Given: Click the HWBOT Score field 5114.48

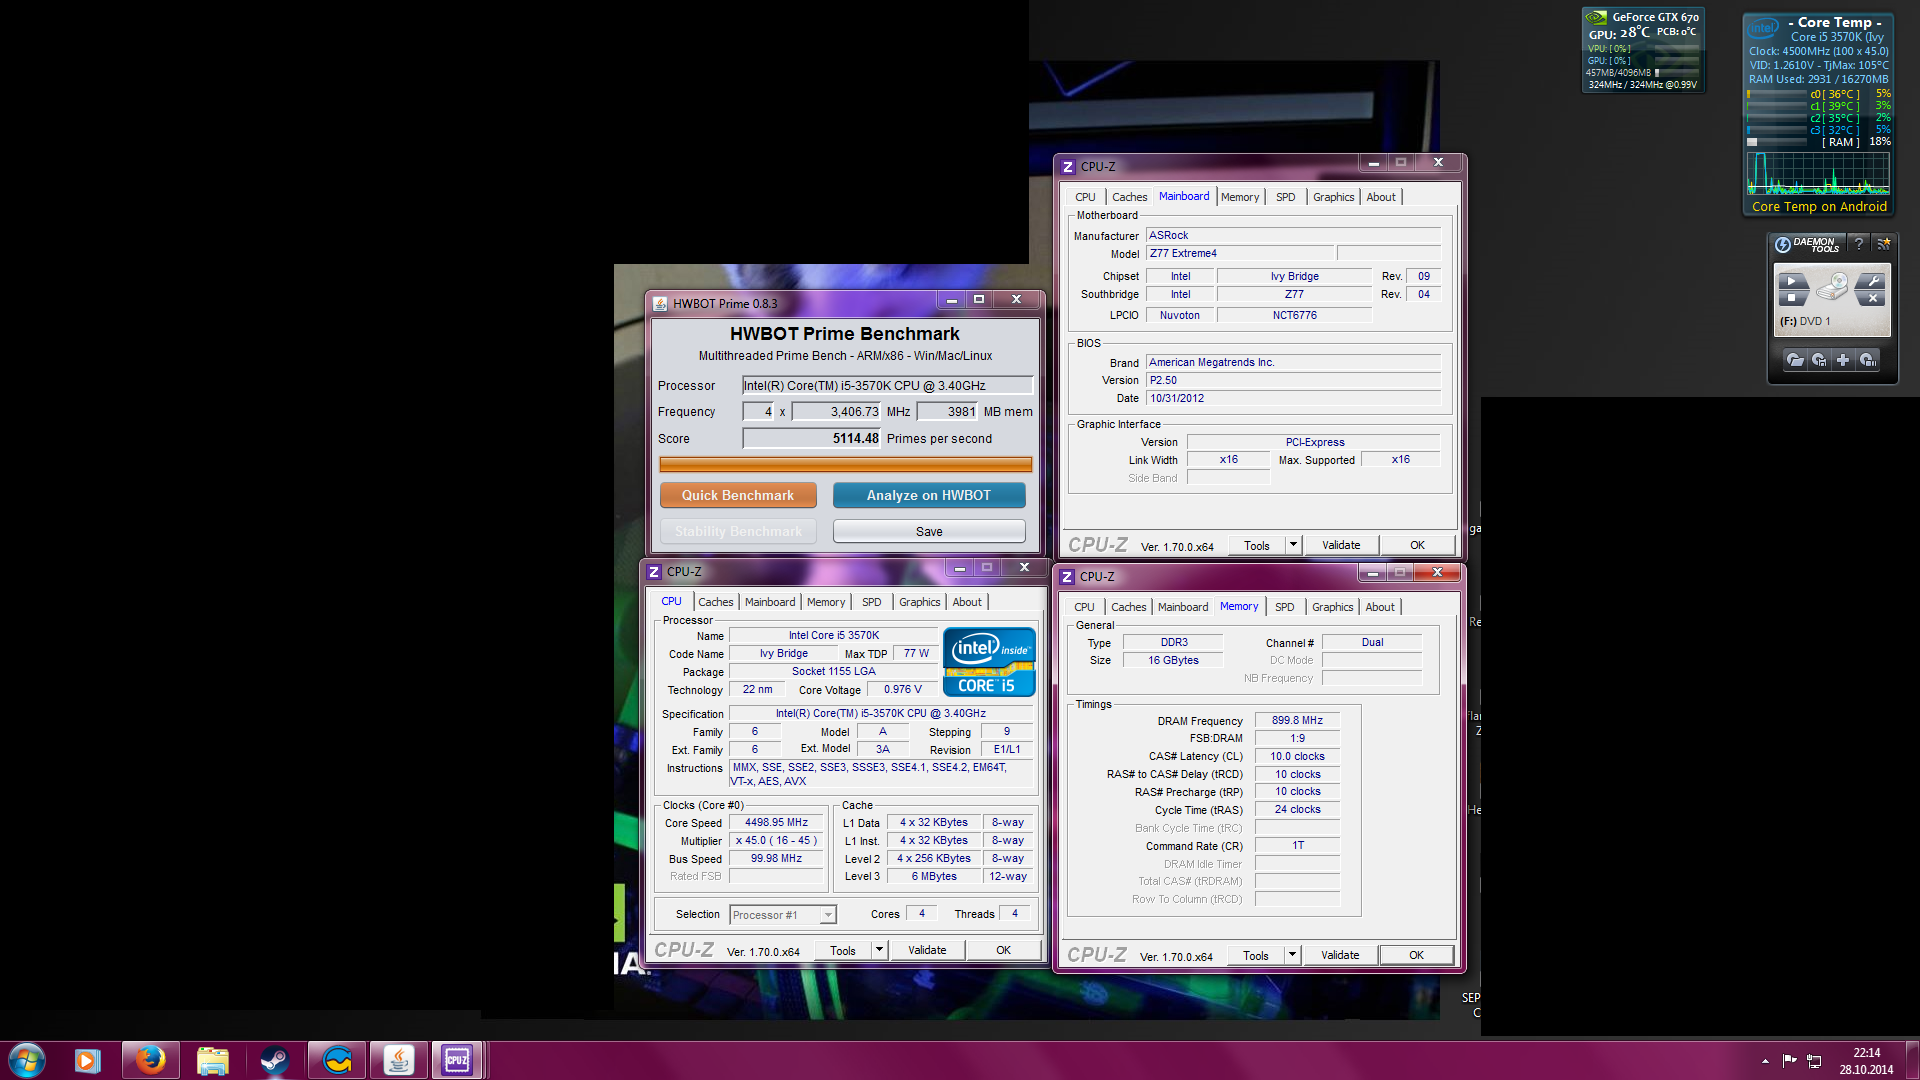Looking at the screenshot, I should coord(811,438).
